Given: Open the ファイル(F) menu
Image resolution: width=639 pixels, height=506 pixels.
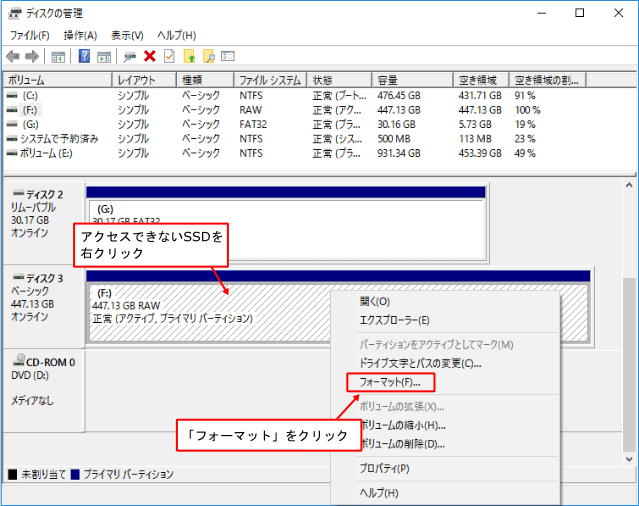Looking at the screenshot, I should pyautogui.click(x=29, y=35).
